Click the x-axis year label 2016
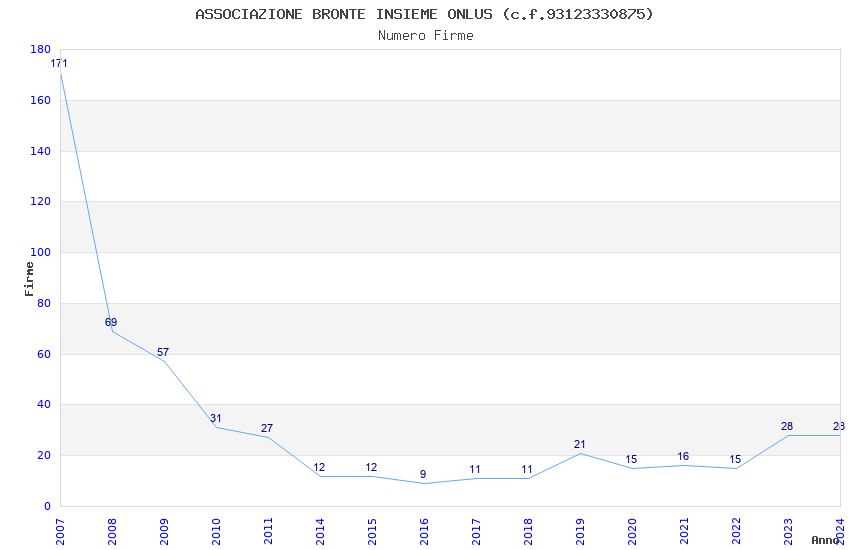The height and width of the screenshot is (550, 850). tap(424, 532)
